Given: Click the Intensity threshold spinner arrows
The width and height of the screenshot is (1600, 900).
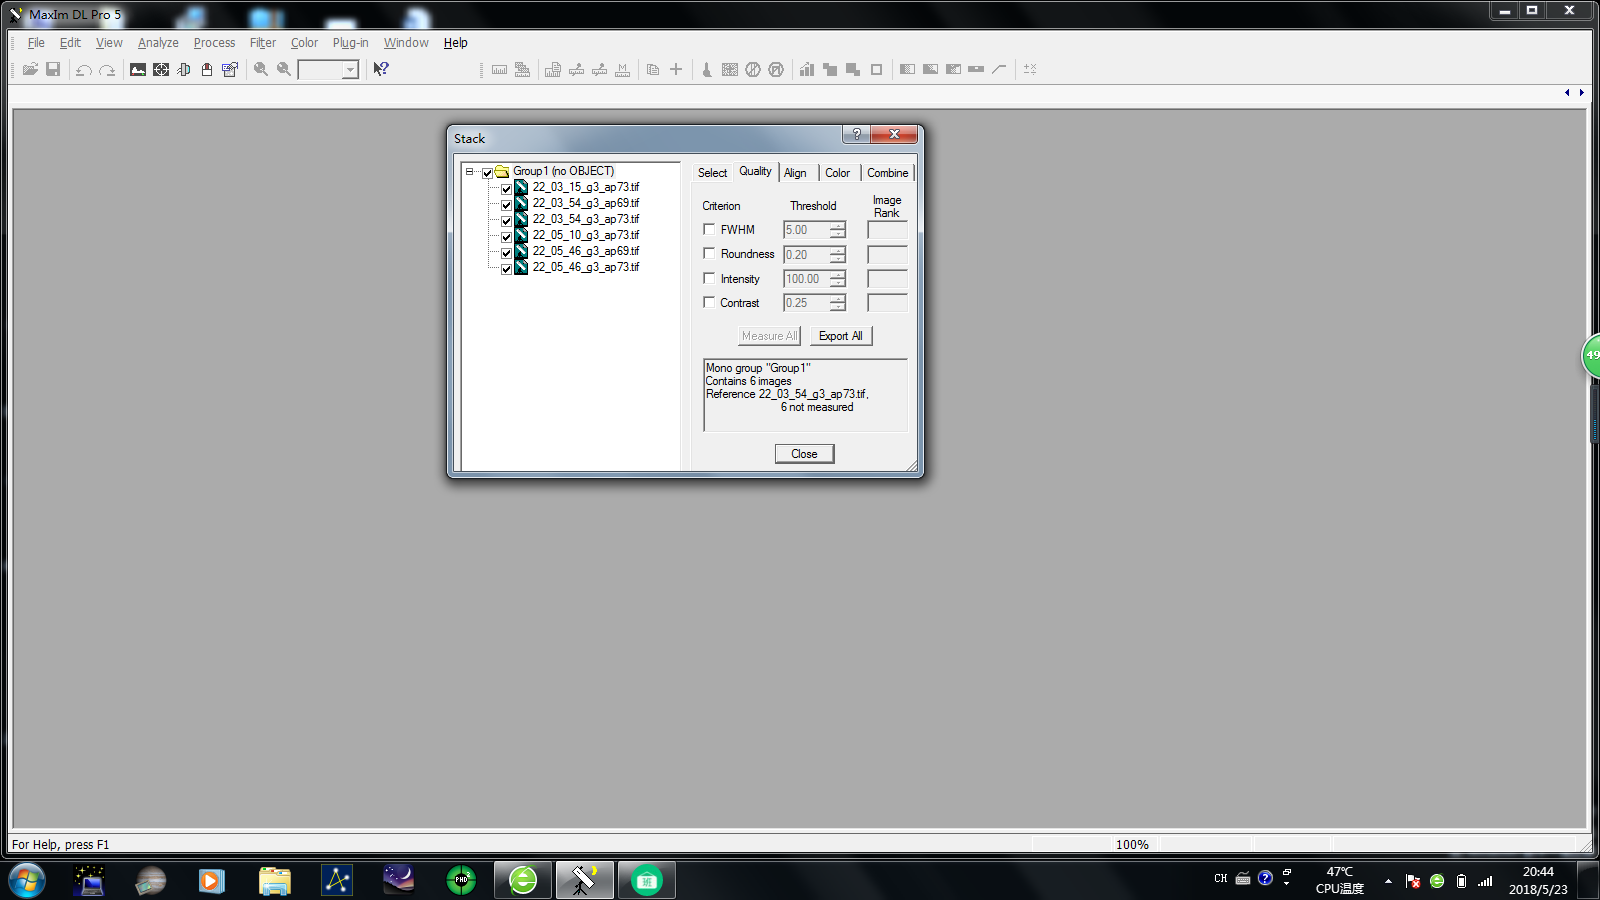Looking at the screenshot, I should point(838,279).
